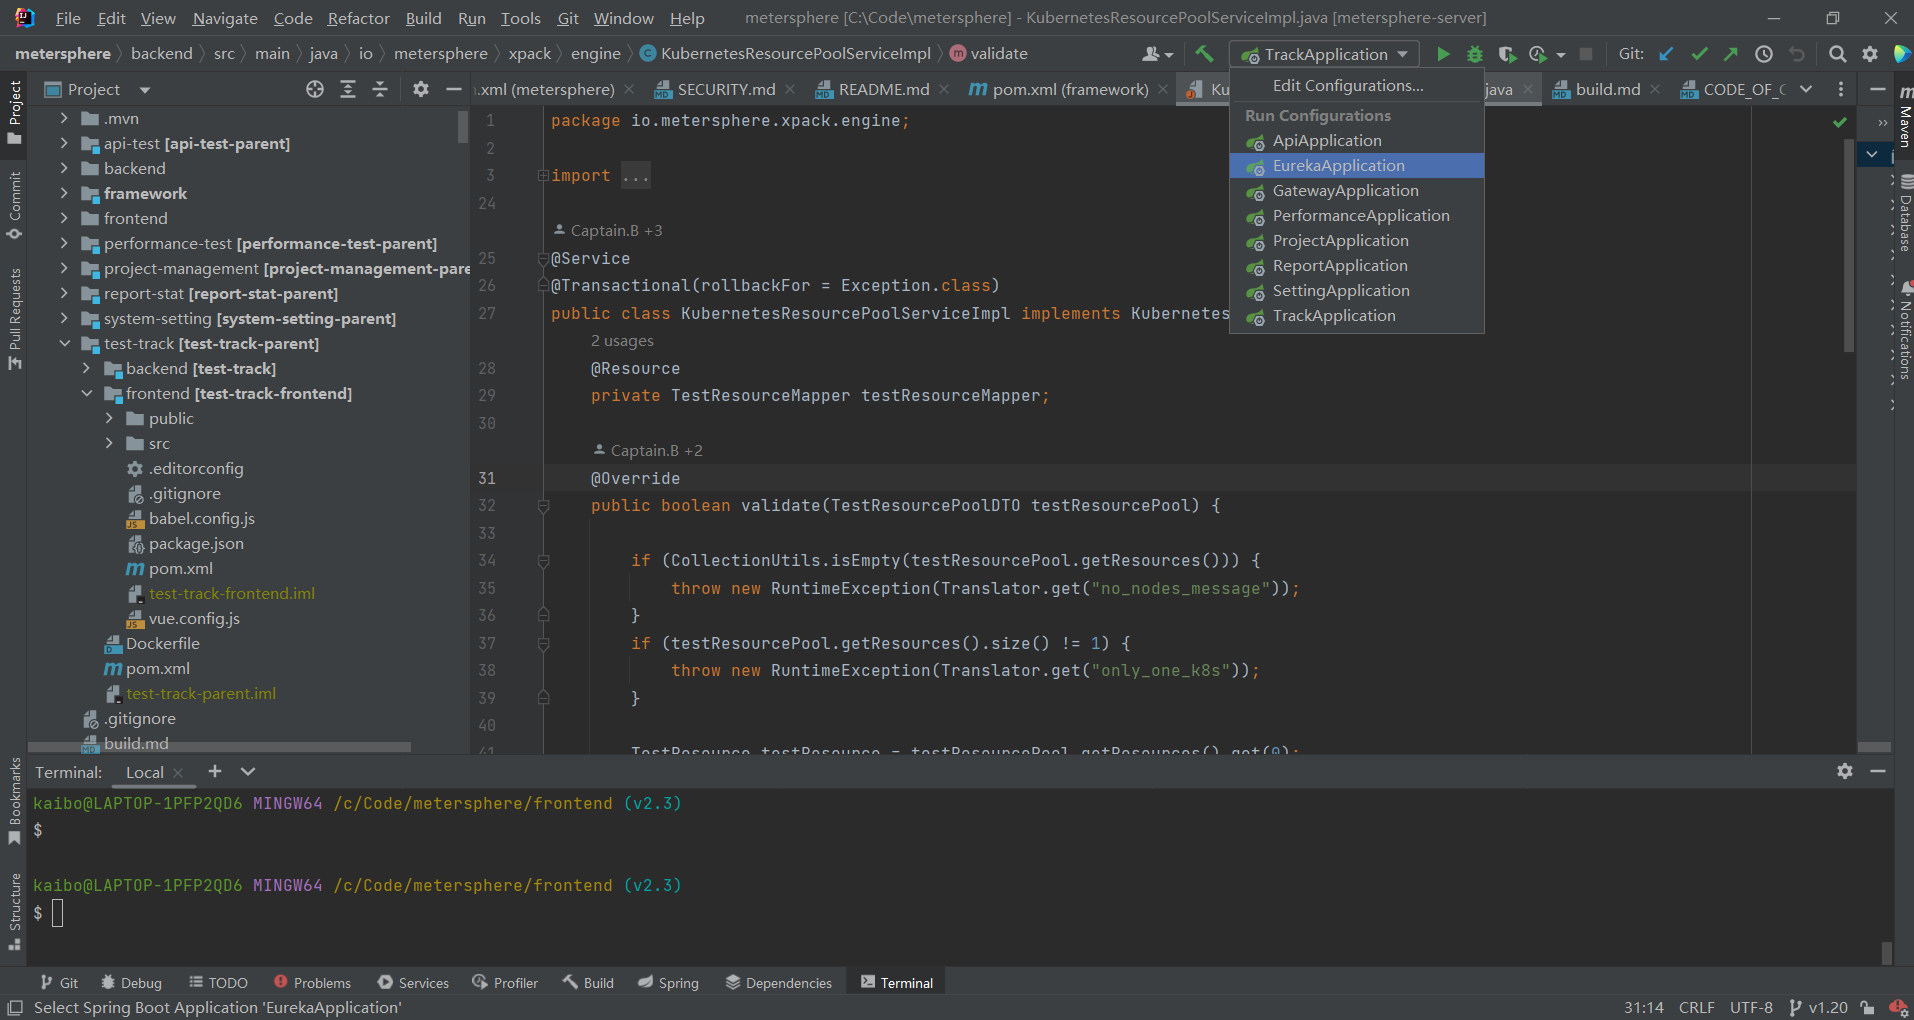The image size is (1914, 1020).
Task: Expand all icon in Project panel
Action: (x=348, y=89)
